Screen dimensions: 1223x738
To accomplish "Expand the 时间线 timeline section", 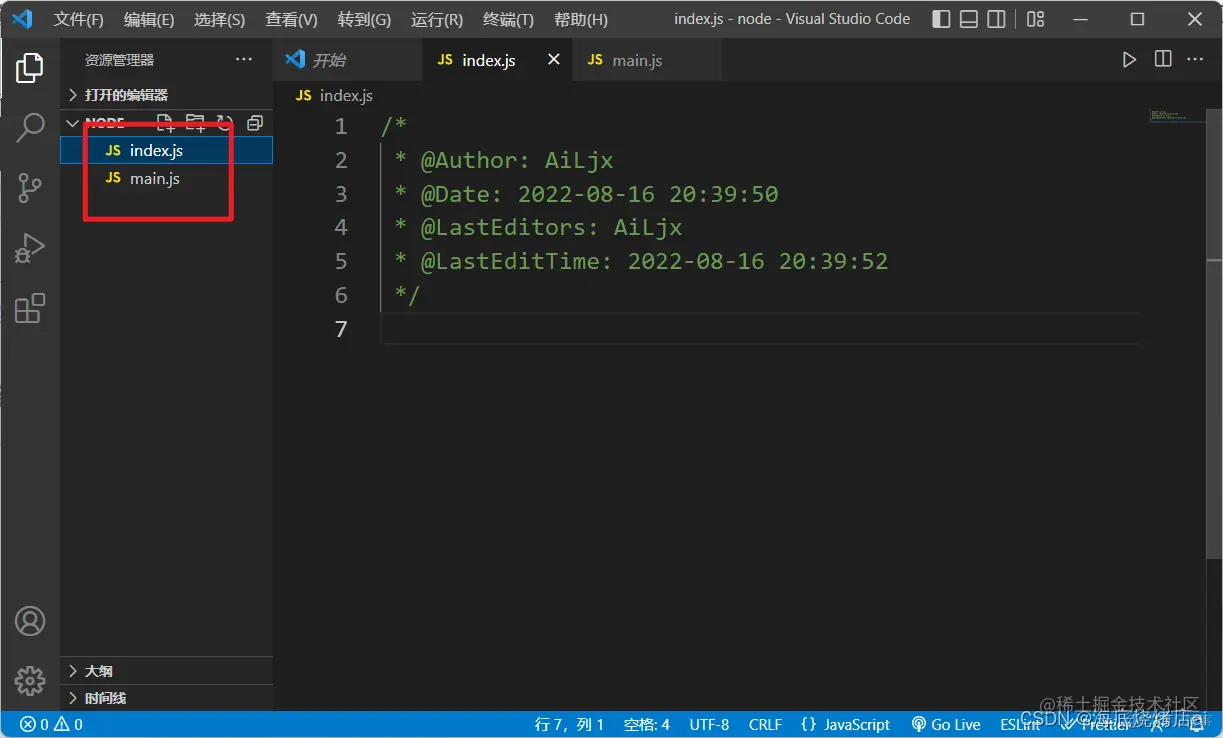I will pos(166,698).
